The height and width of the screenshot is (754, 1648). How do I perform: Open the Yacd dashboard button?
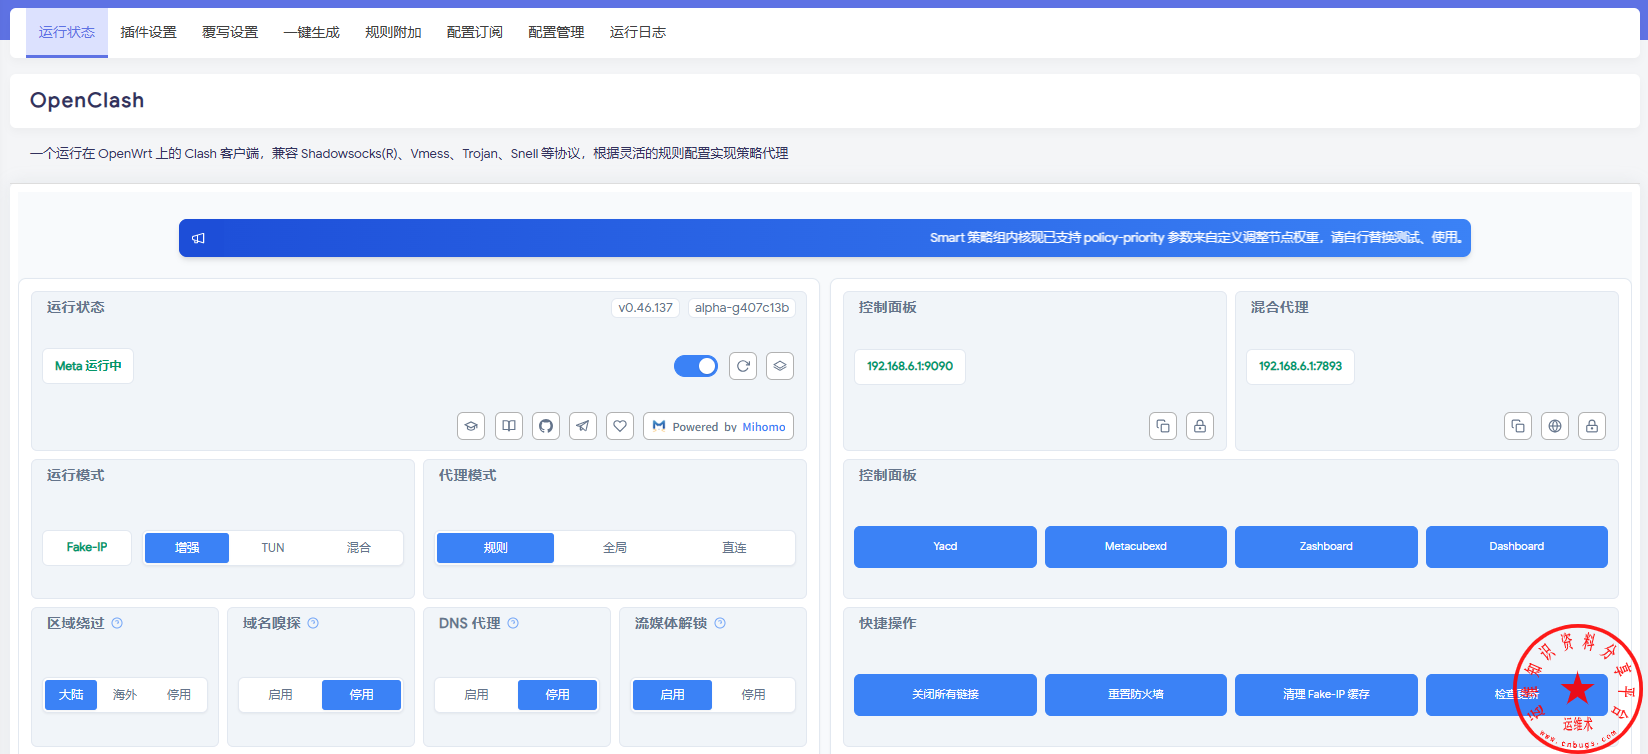tap(945, 547)
